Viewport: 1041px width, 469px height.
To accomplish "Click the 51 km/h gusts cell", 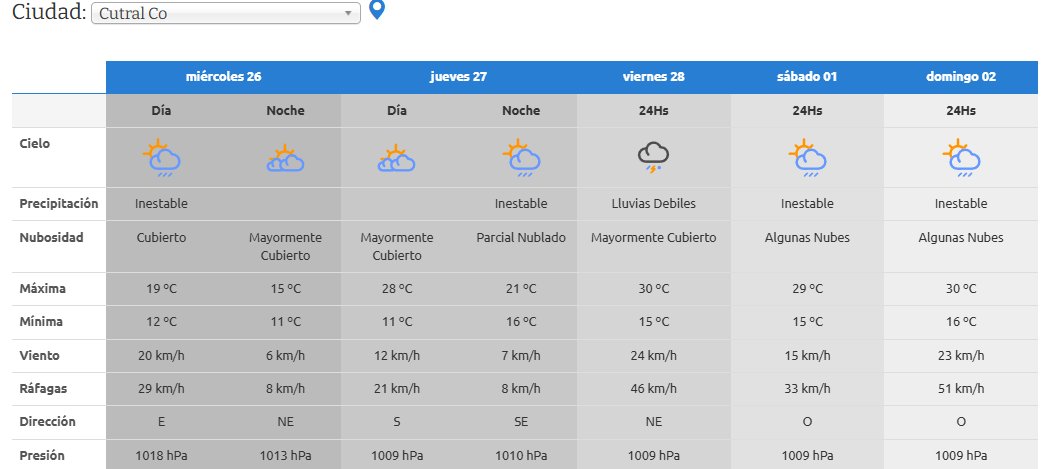I will tap(961, 389).
